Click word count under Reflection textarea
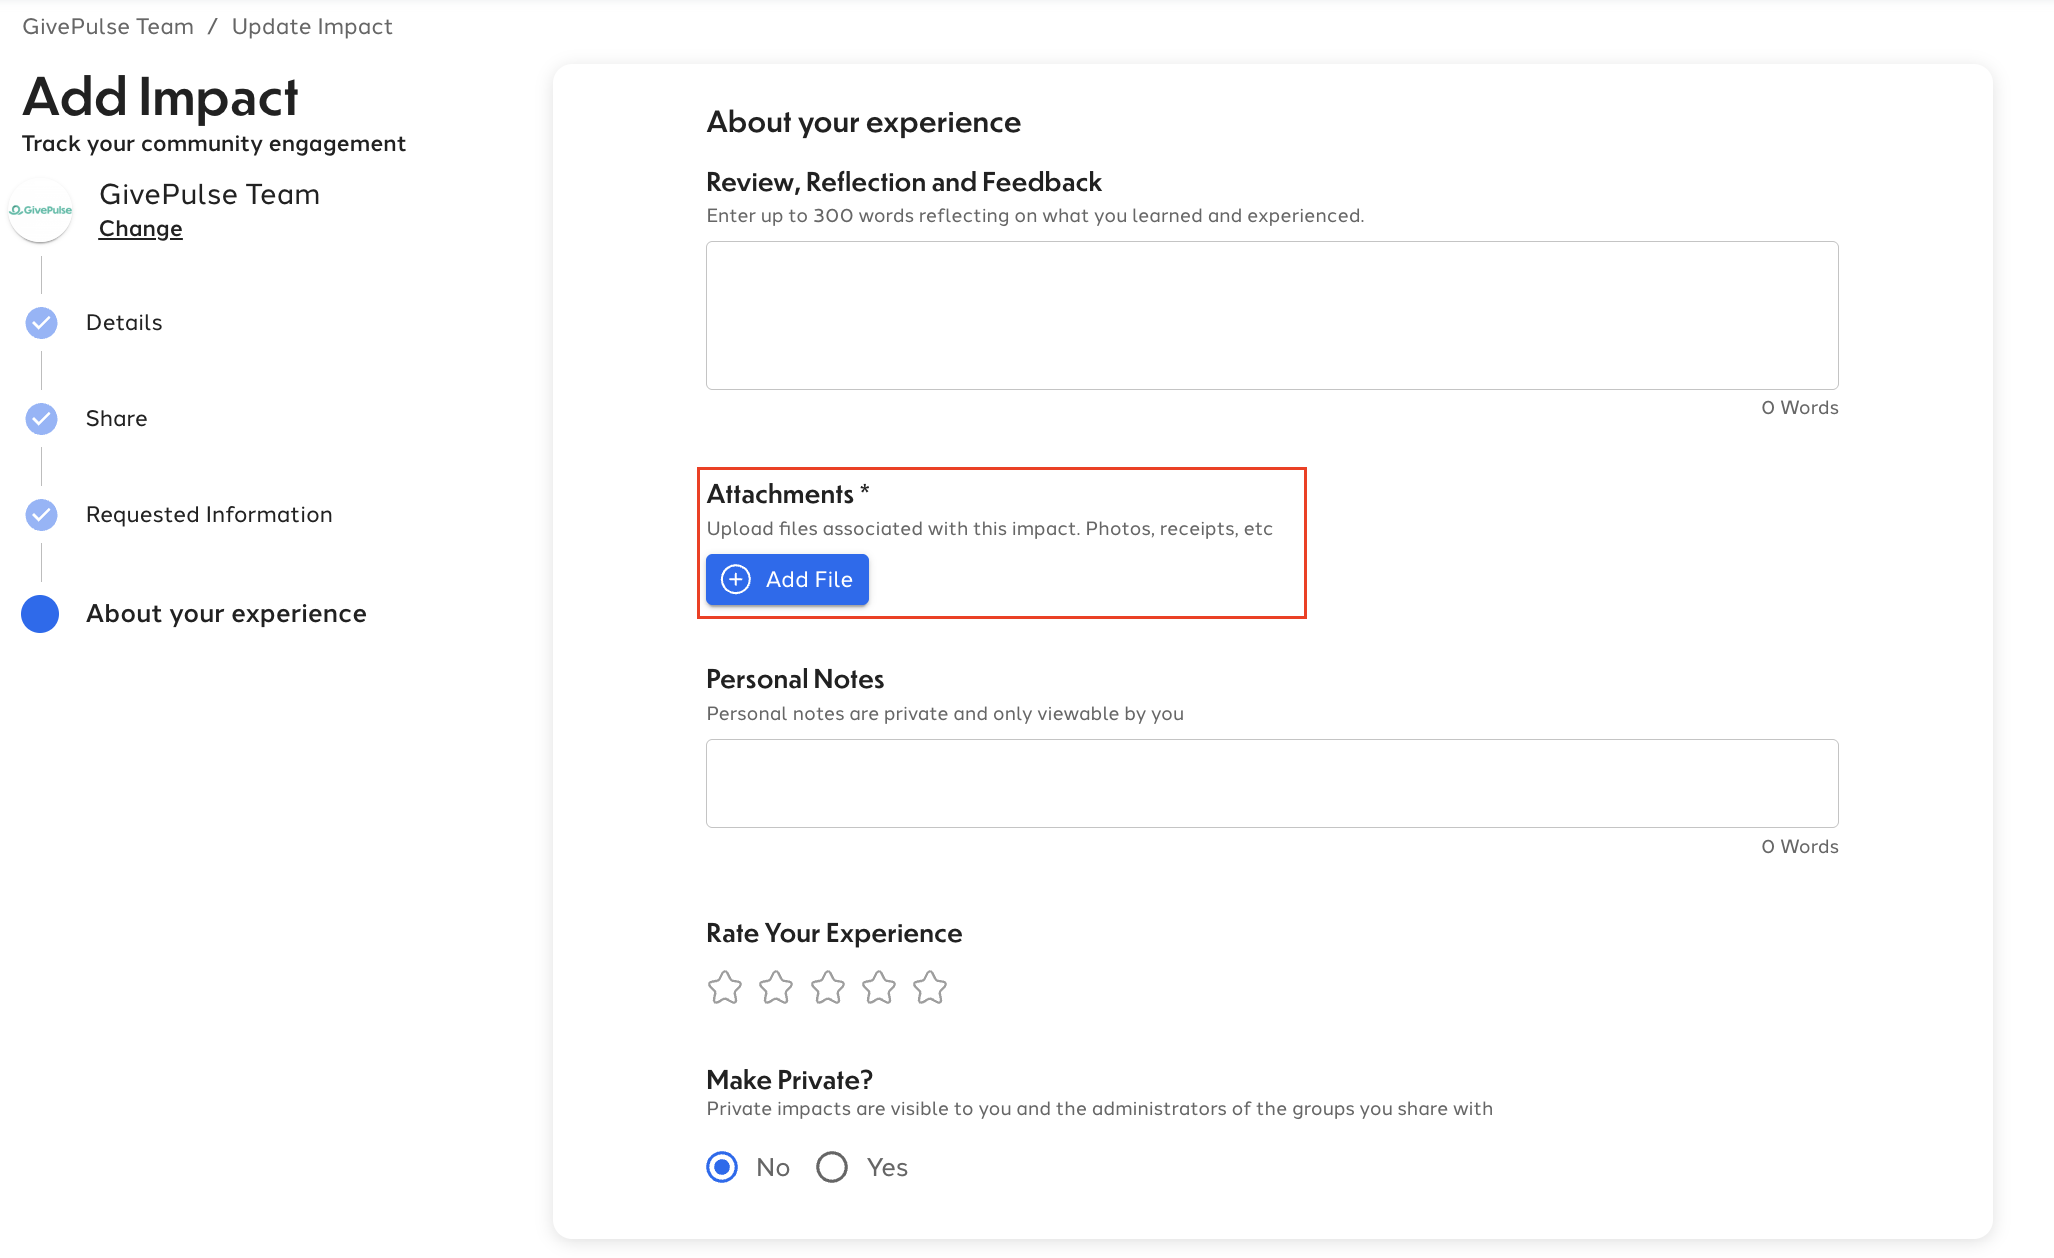 point(1800,408)
